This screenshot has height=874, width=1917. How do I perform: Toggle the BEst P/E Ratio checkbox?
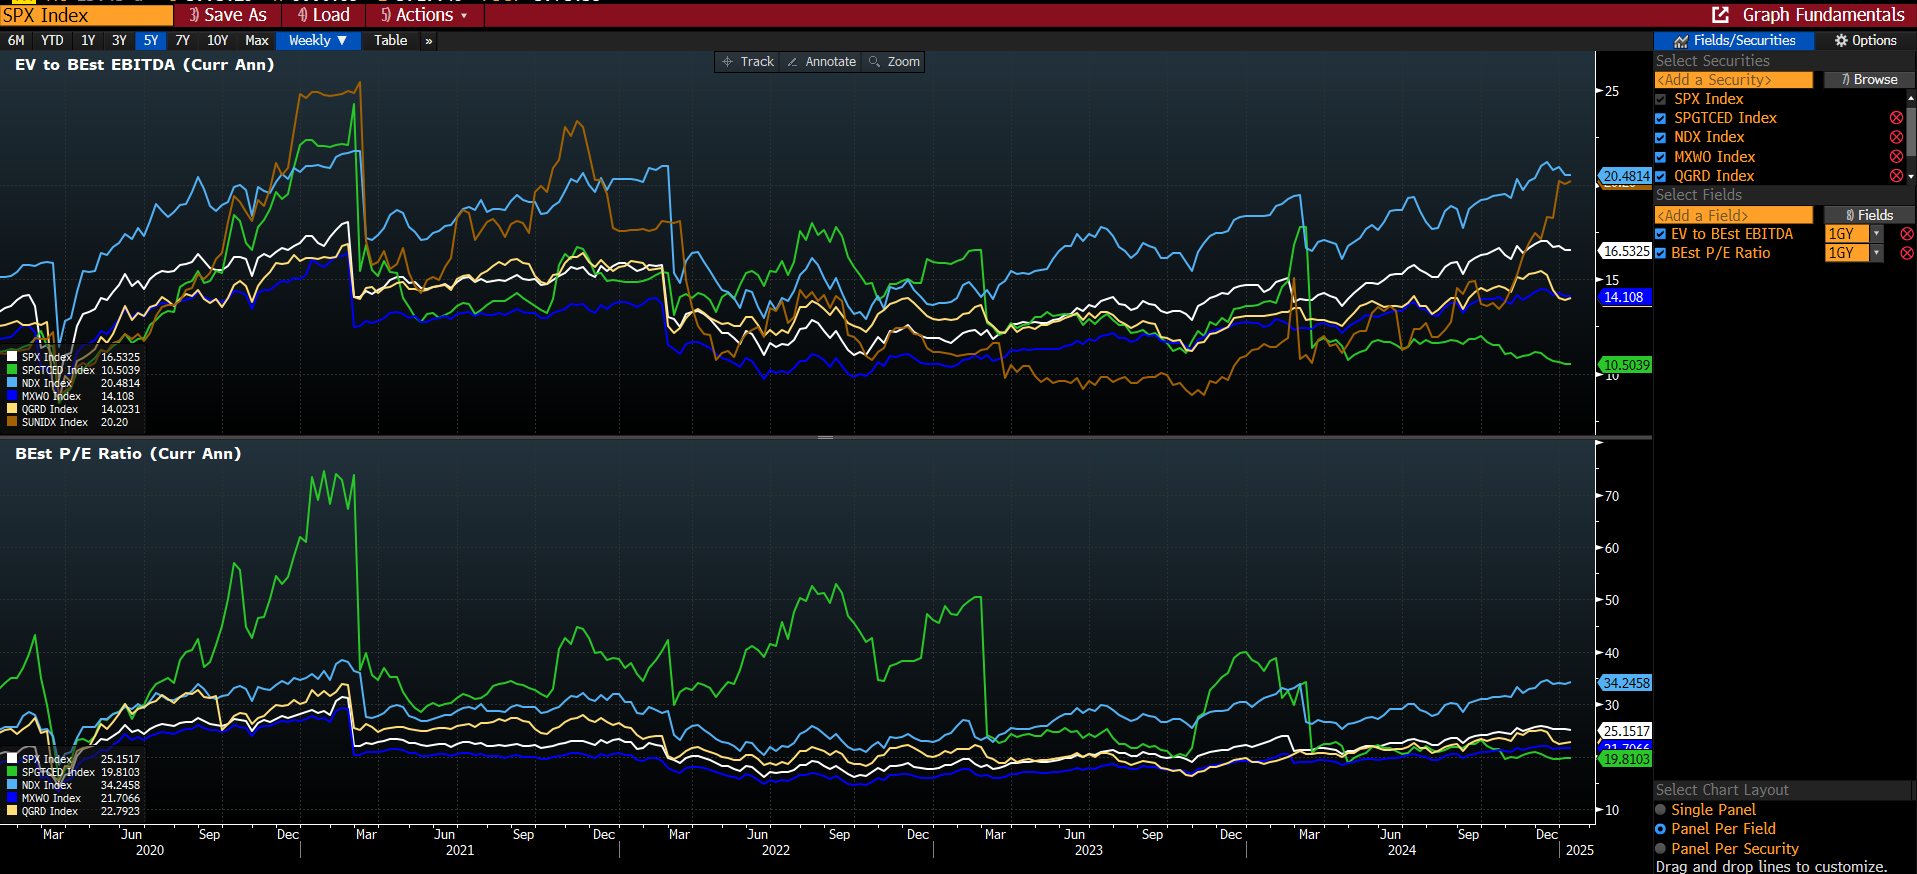pos(1661,253)
